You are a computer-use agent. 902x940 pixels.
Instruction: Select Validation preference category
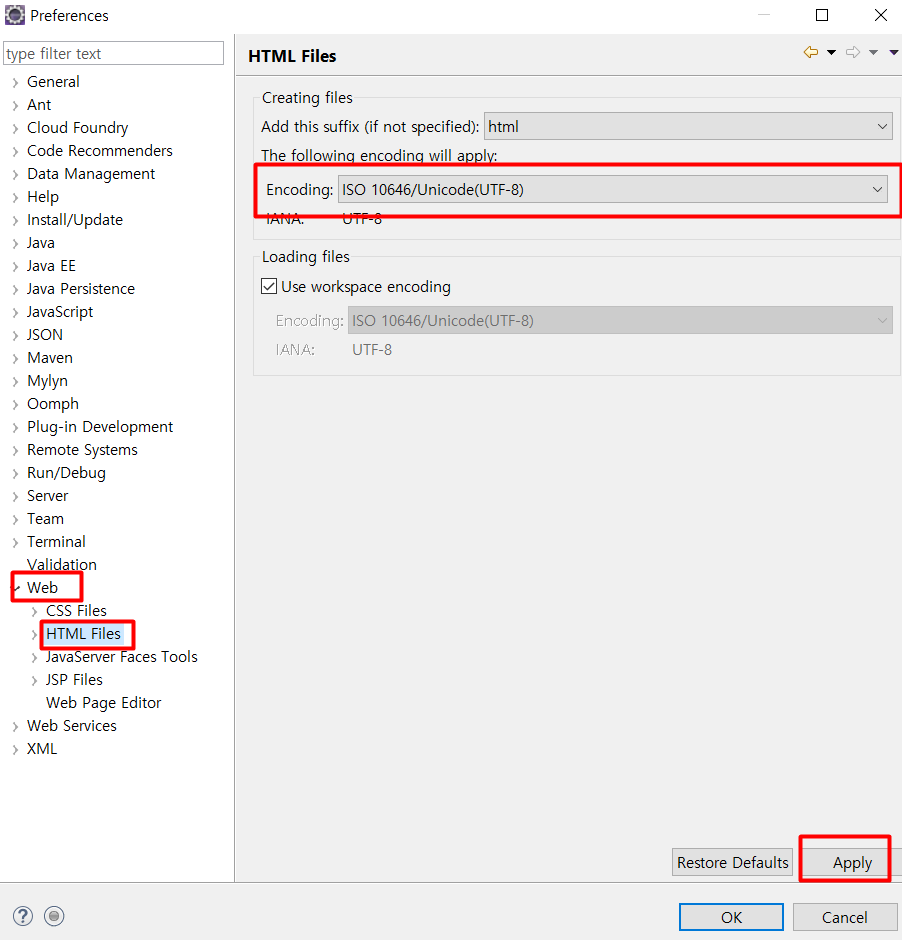[62, 565]
